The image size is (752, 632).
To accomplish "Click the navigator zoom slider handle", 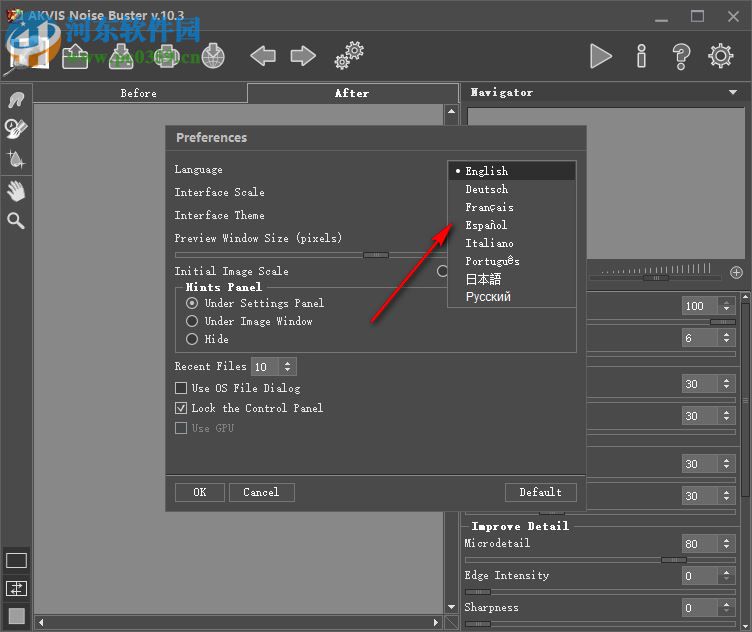I will pos(656,278).
